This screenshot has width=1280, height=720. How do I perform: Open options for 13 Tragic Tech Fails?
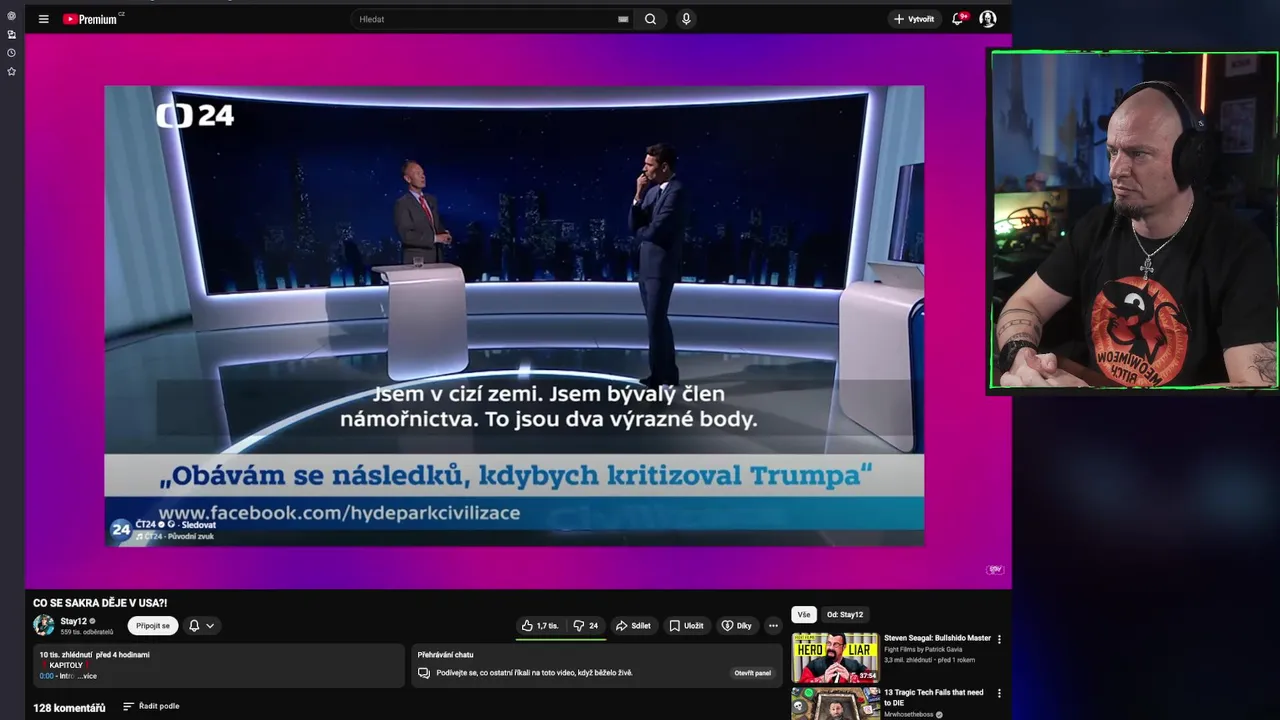coord(999,693)
